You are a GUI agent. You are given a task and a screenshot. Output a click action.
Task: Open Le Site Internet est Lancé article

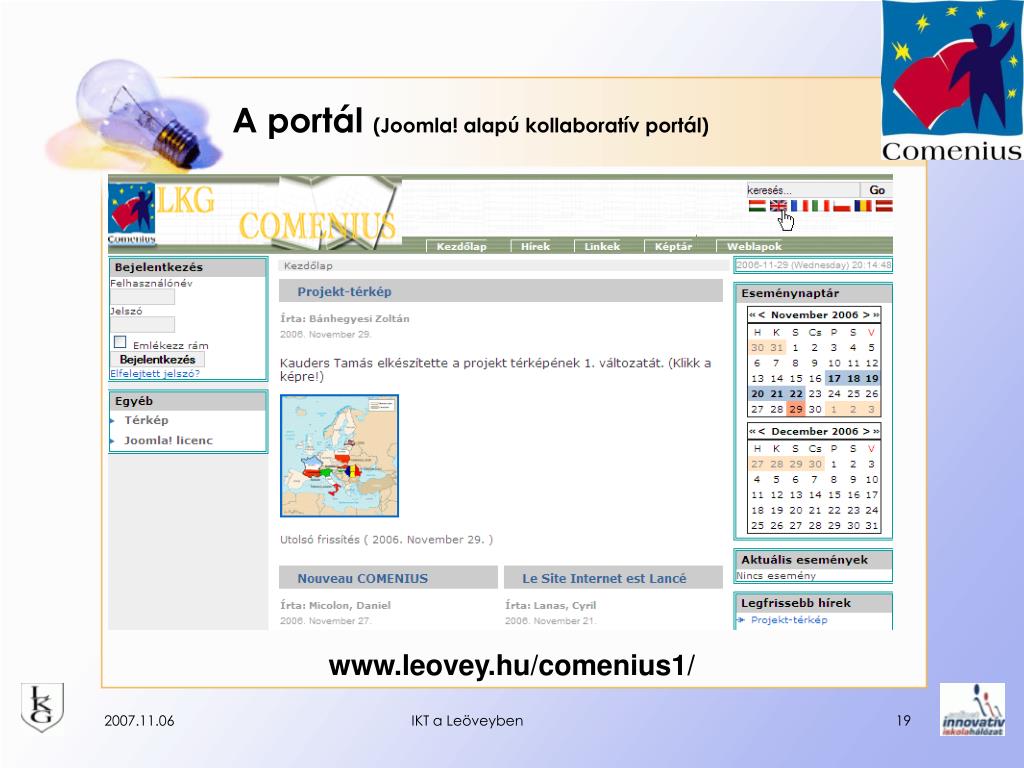coord(604,579)
